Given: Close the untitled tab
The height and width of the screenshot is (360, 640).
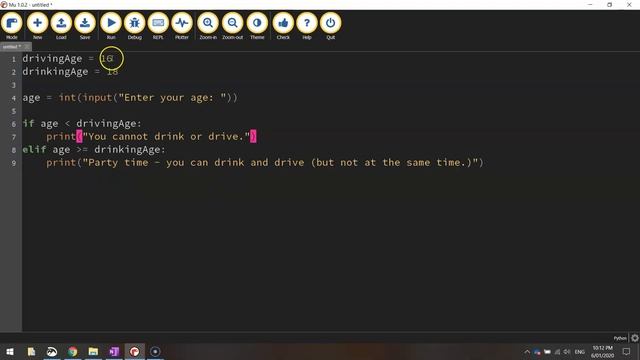Looking at the screenshot, I should [27, 47].
